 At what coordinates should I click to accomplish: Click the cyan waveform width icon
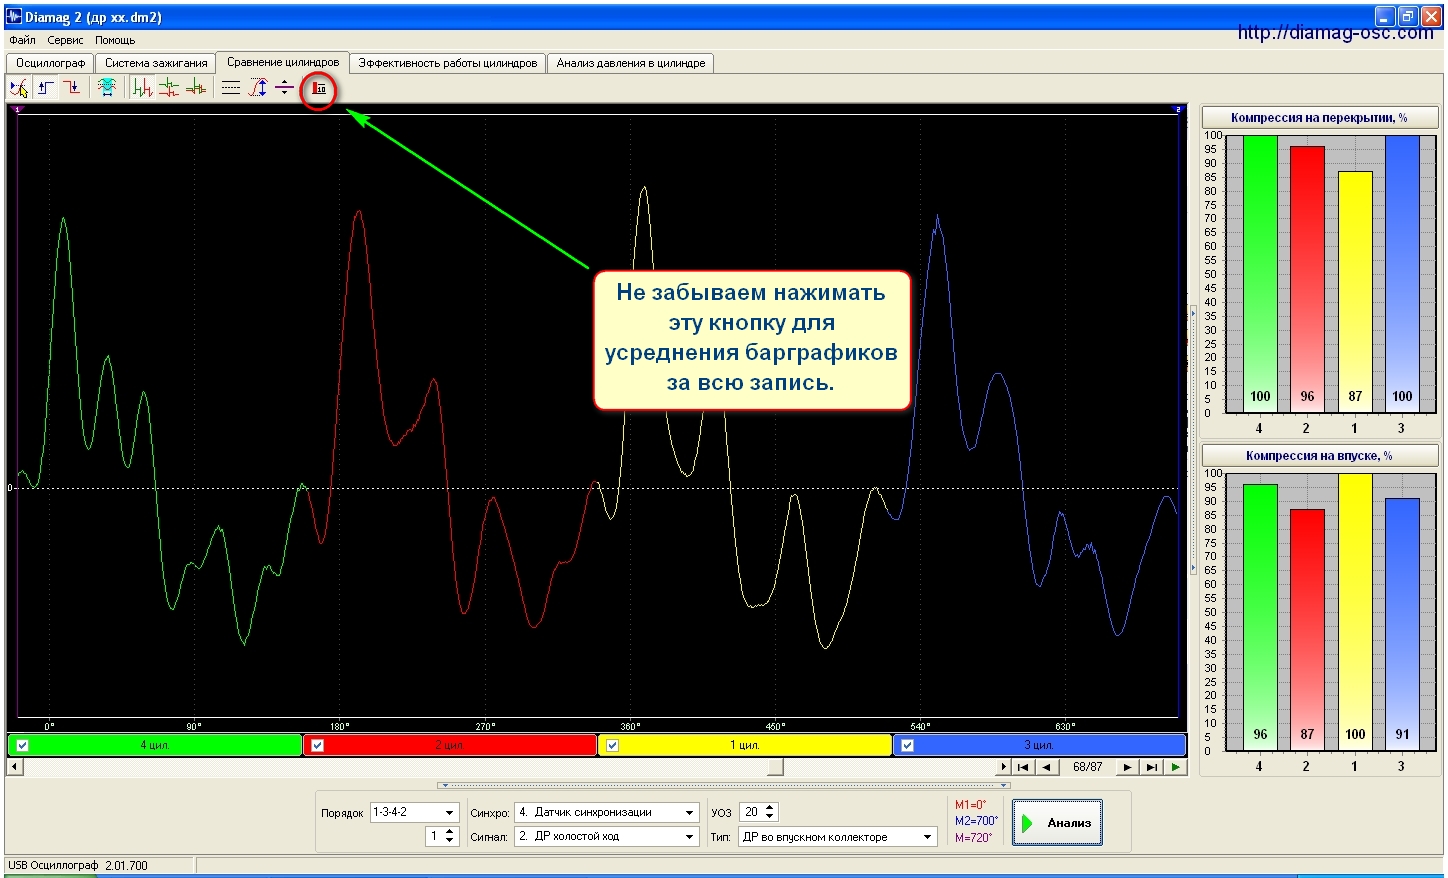[x=107, y=88]
